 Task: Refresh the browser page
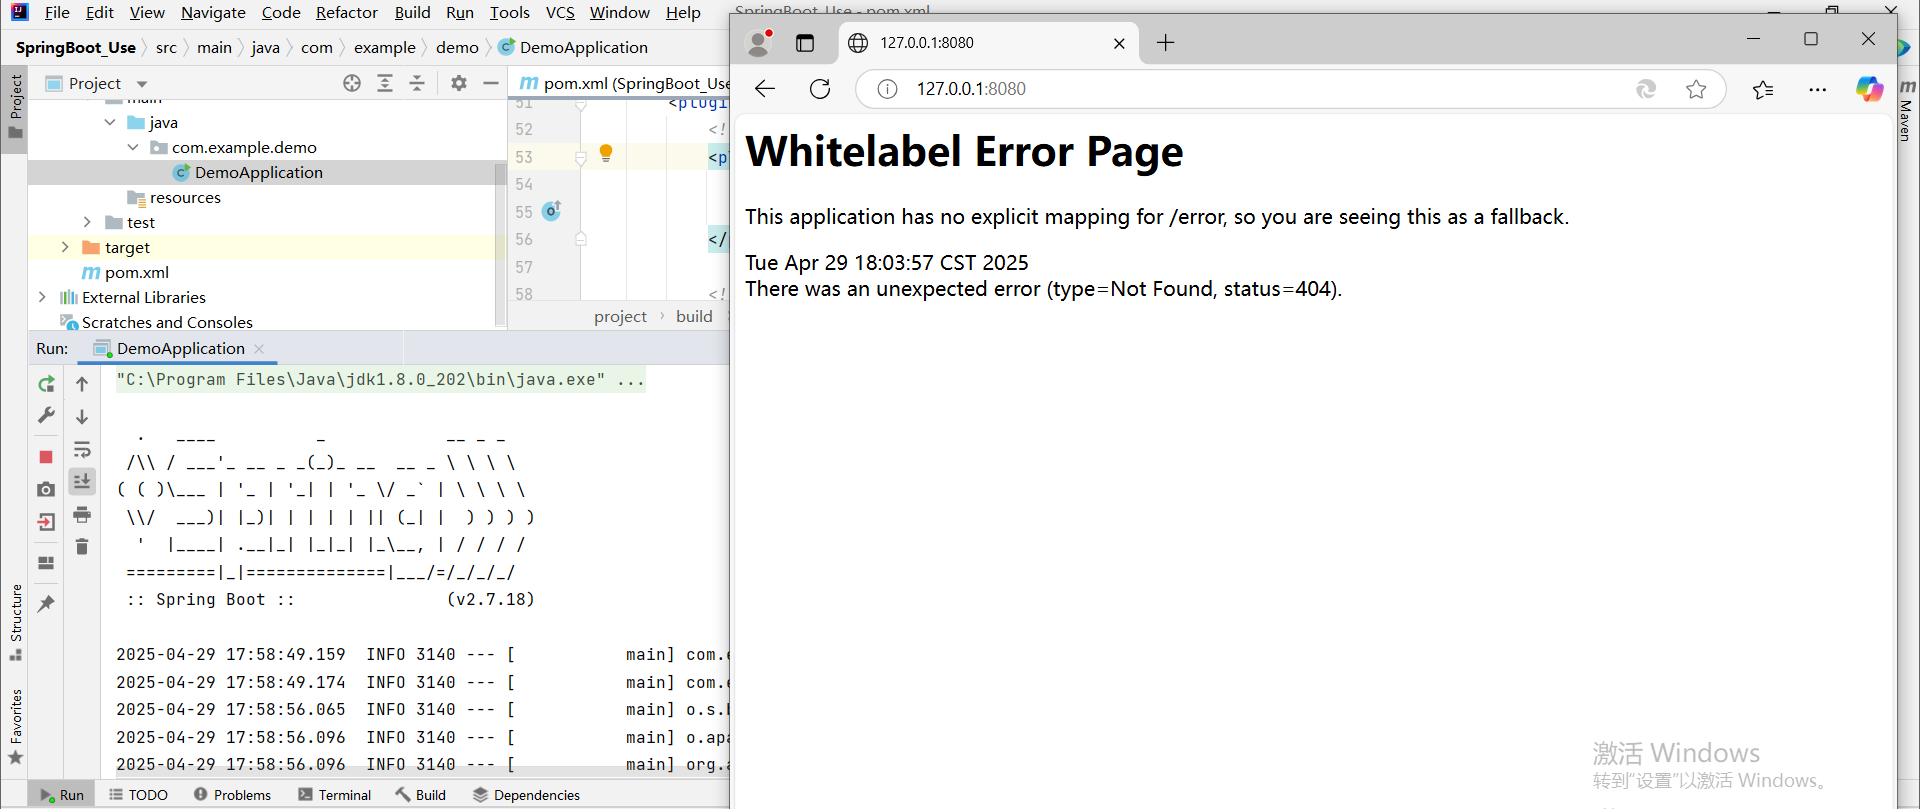[820, 89]
